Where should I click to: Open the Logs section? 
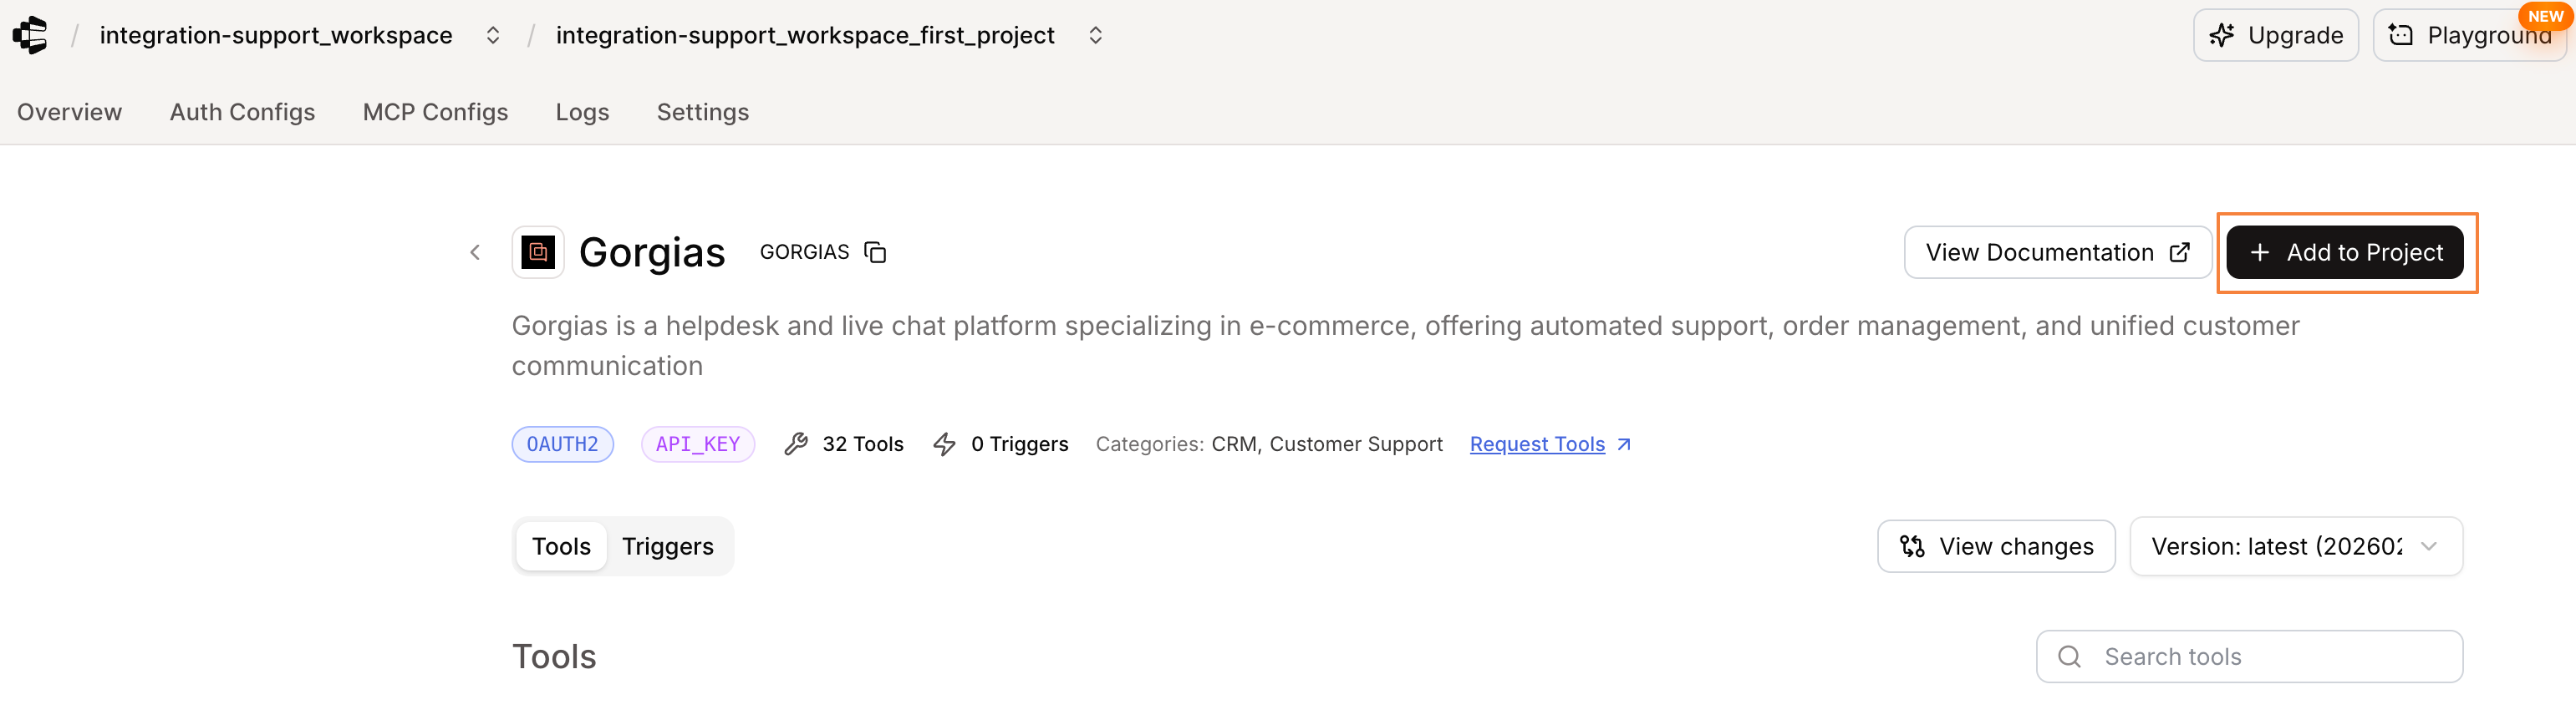pos(582,112)
